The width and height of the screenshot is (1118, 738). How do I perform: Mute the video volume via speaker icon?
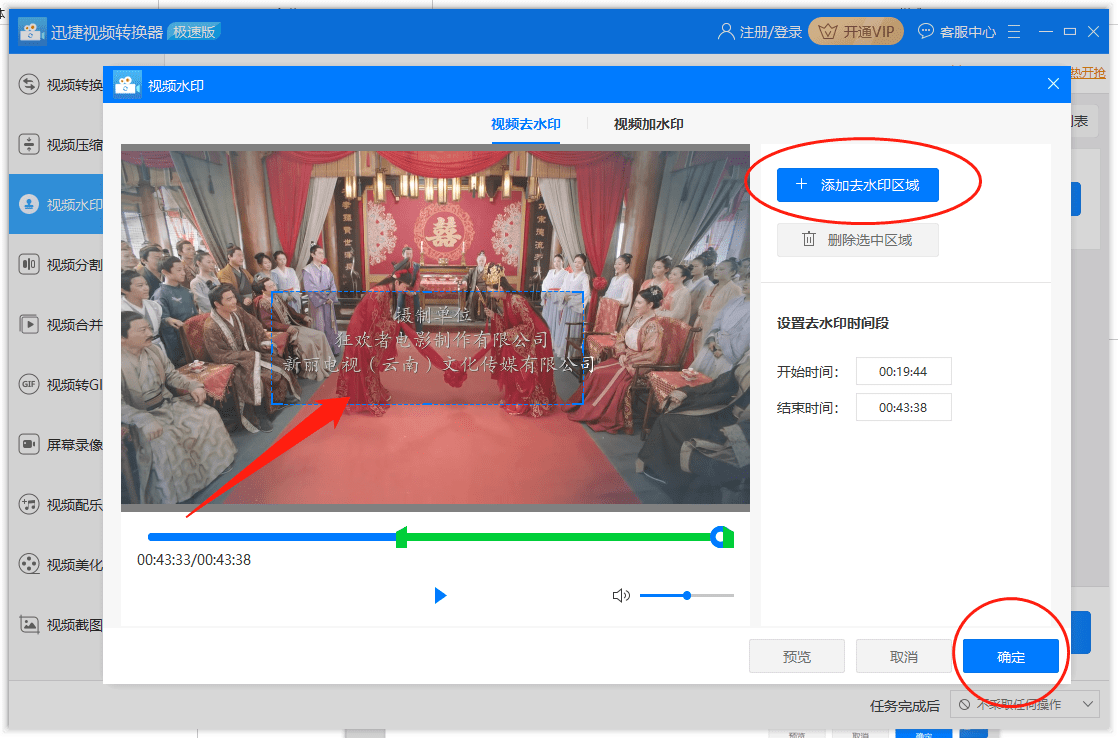pyautogui.click(x=621, y=594)
